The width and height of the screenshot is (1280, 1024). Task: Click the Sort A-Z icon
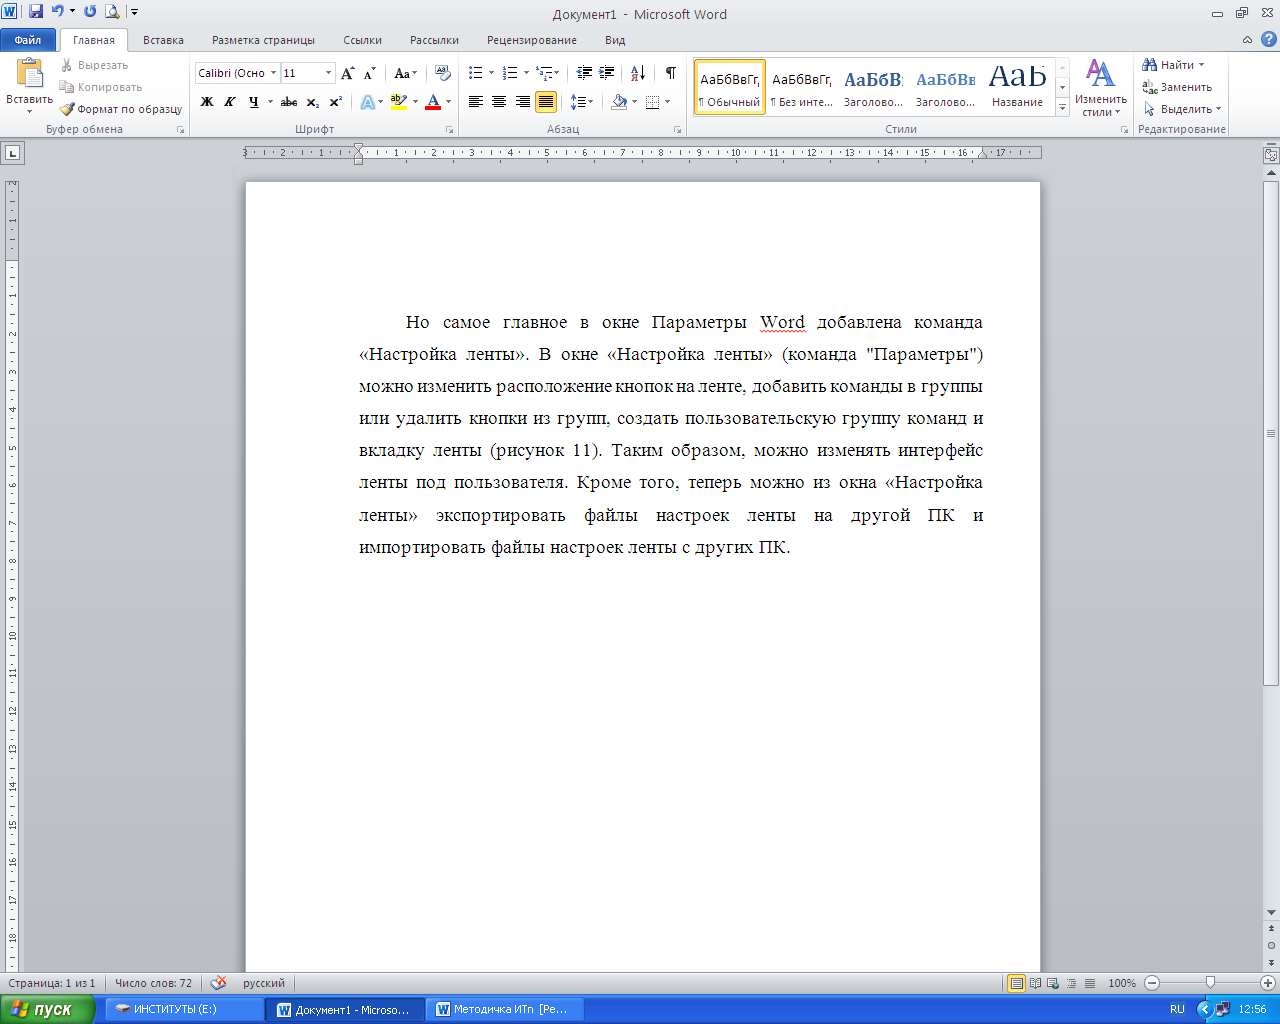[639, 73]
